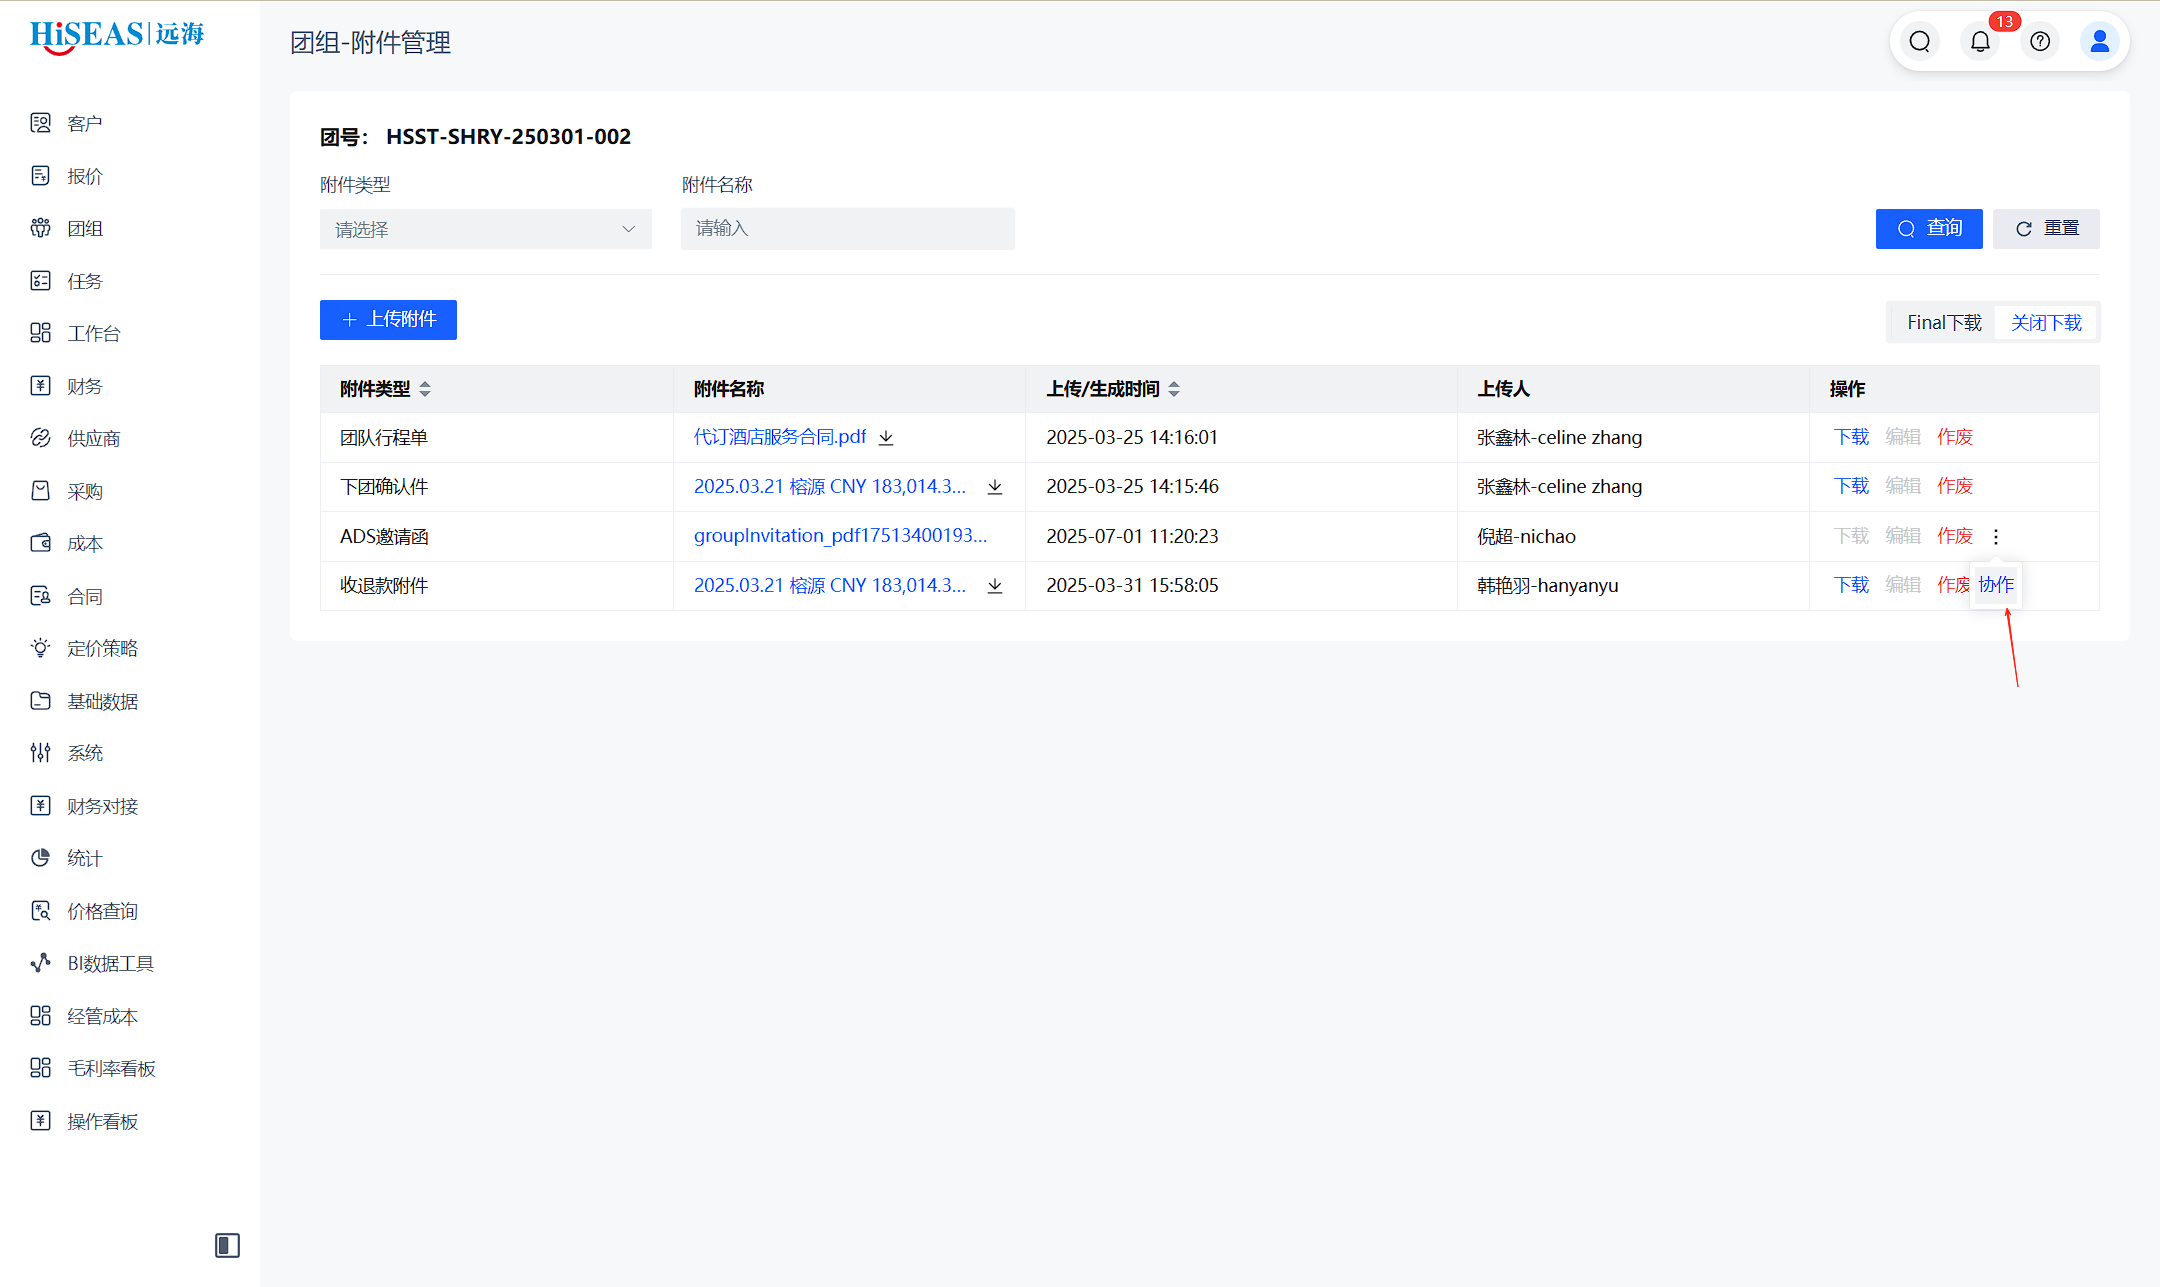Expand the 附件类型 dropdown
The height and width of the screenshot is (1287, 2160).
point(486,229)
